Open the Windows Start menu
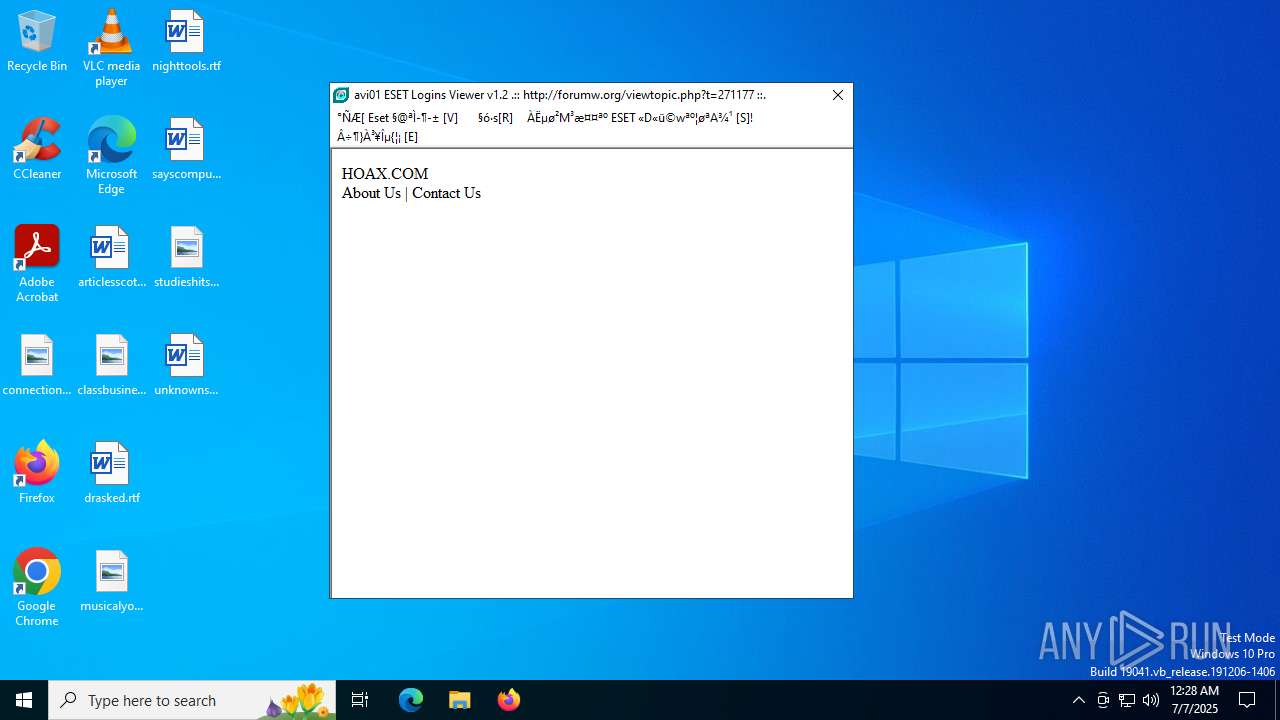 pos(24,700)
